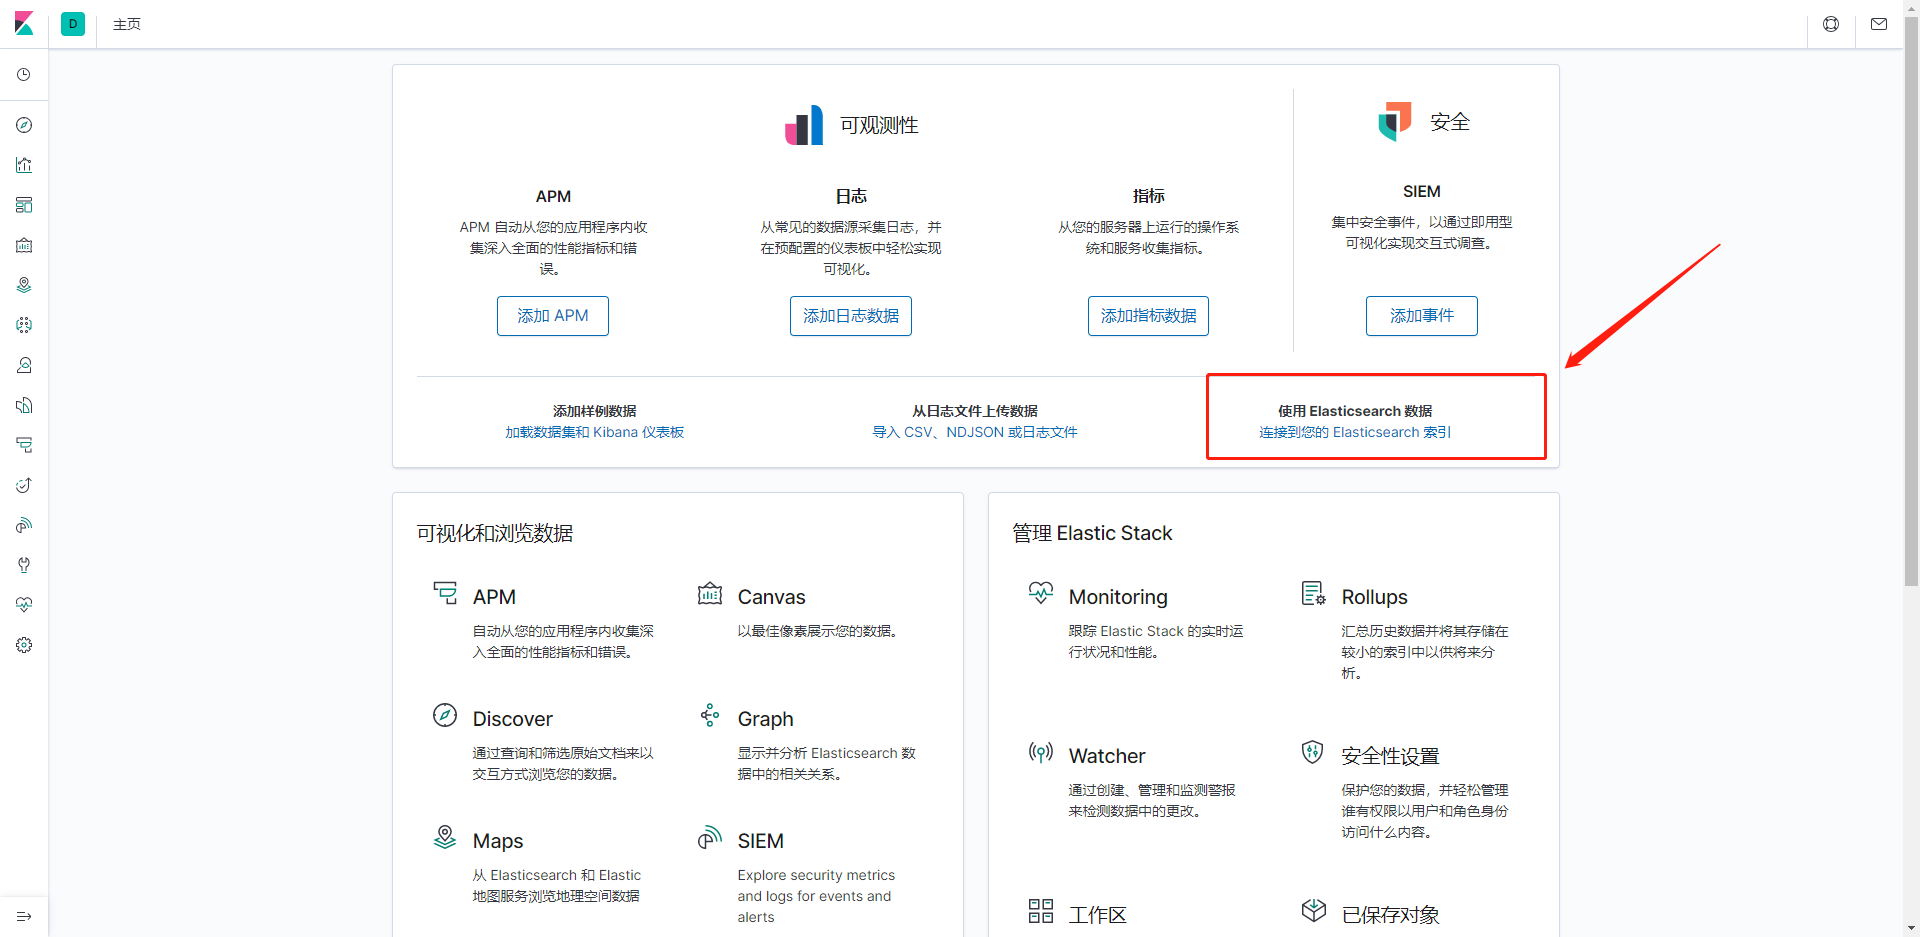Click the page vertical scrollbar

(1911, 300)
